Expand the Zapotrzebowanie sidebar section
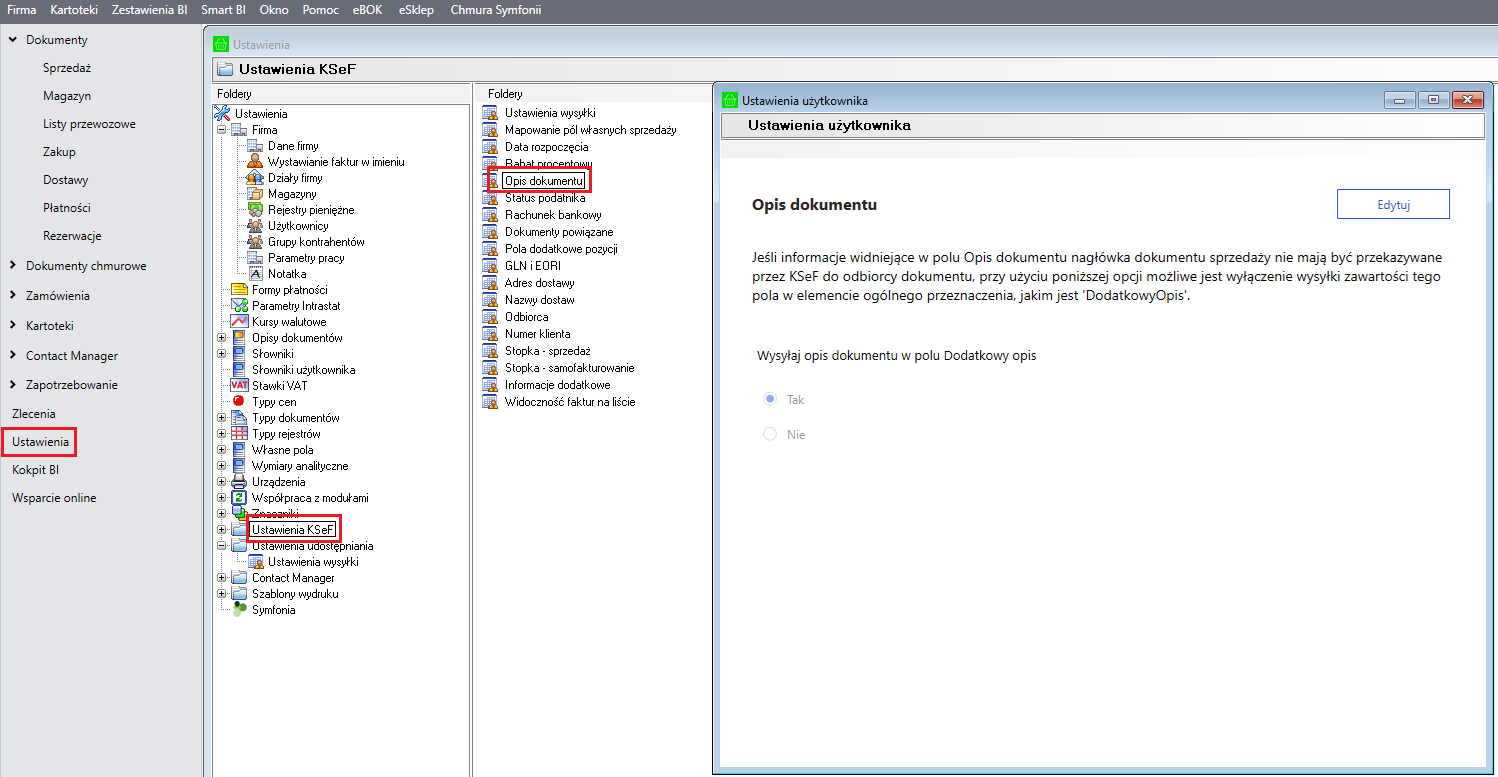 13,385
